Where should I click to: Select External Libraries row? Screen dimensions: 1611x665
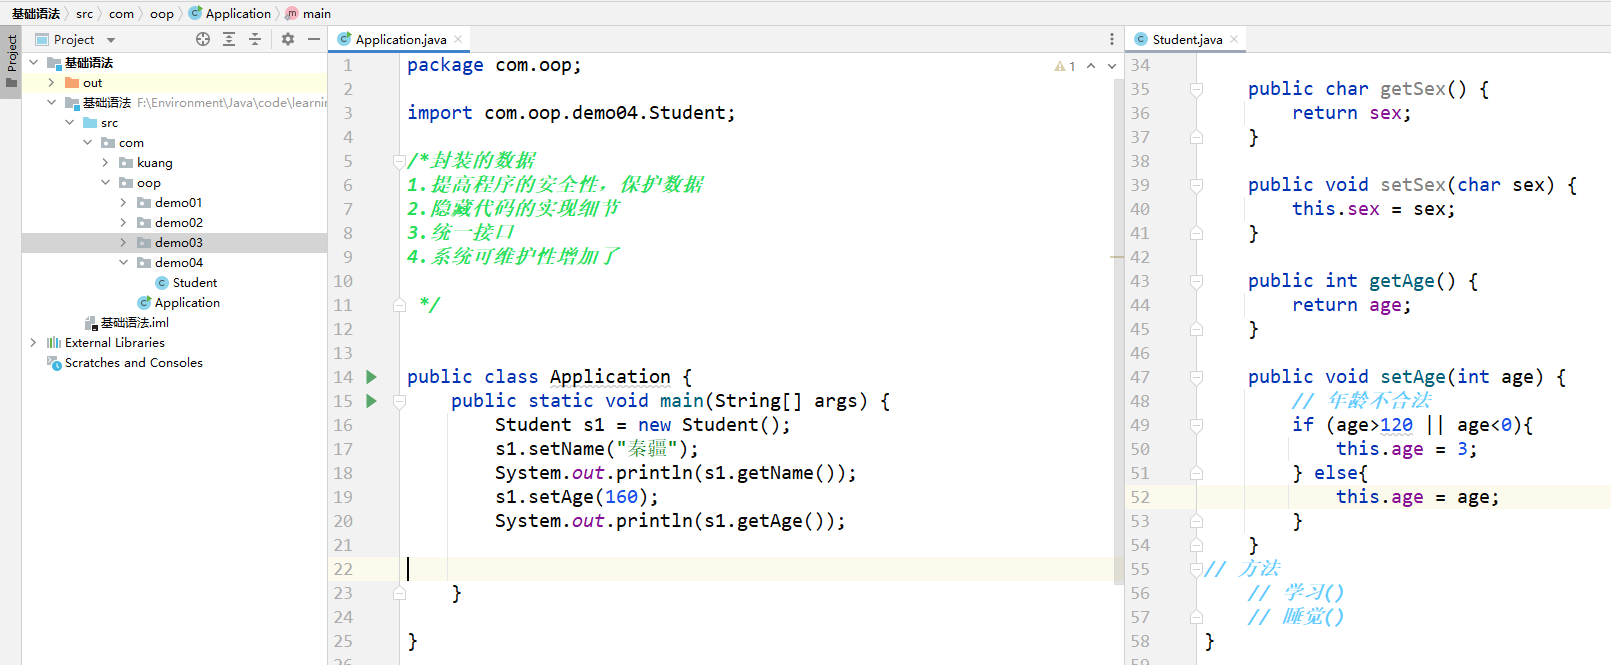click(x=174, y=342)
